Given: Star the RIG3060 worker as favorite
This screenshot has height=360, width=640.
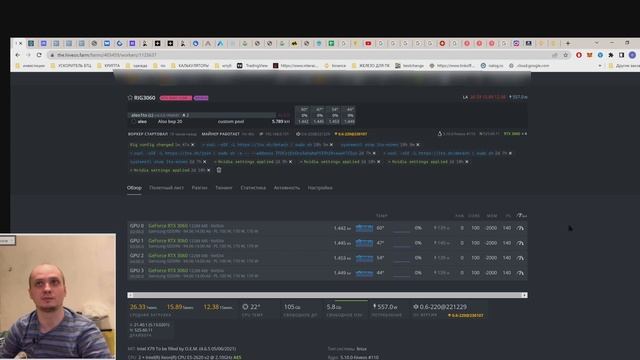Looking at the screenshot, I should 130,98.
